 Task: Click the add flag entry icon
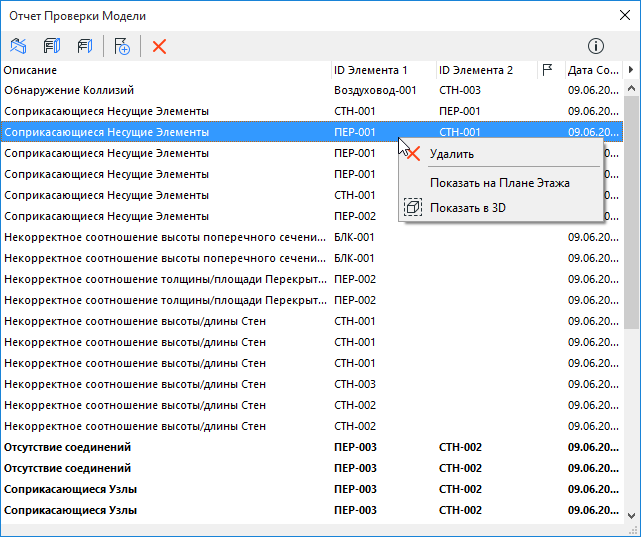[122, 46]
